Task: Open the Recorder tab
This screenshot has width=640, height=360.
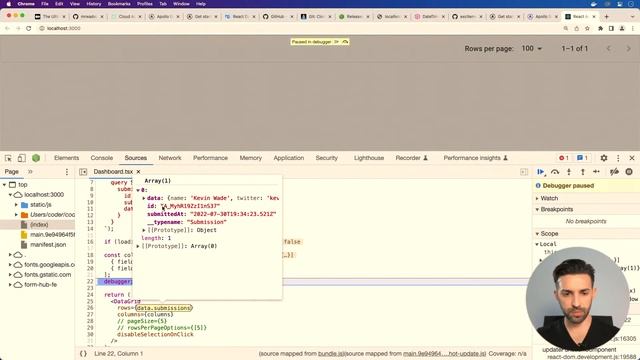Action: (411, 158)
